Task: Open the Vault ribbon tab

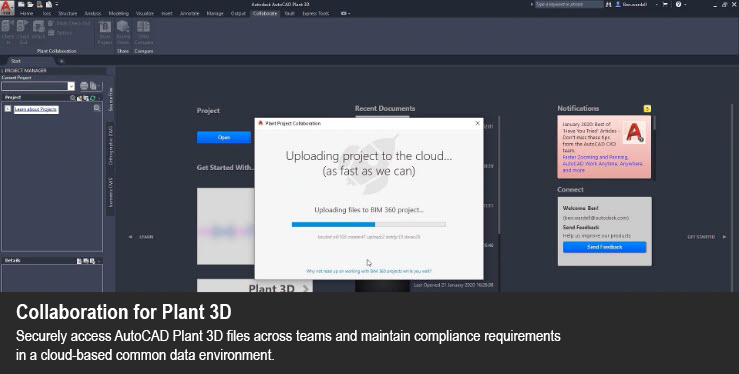Action: click(289, 14)
